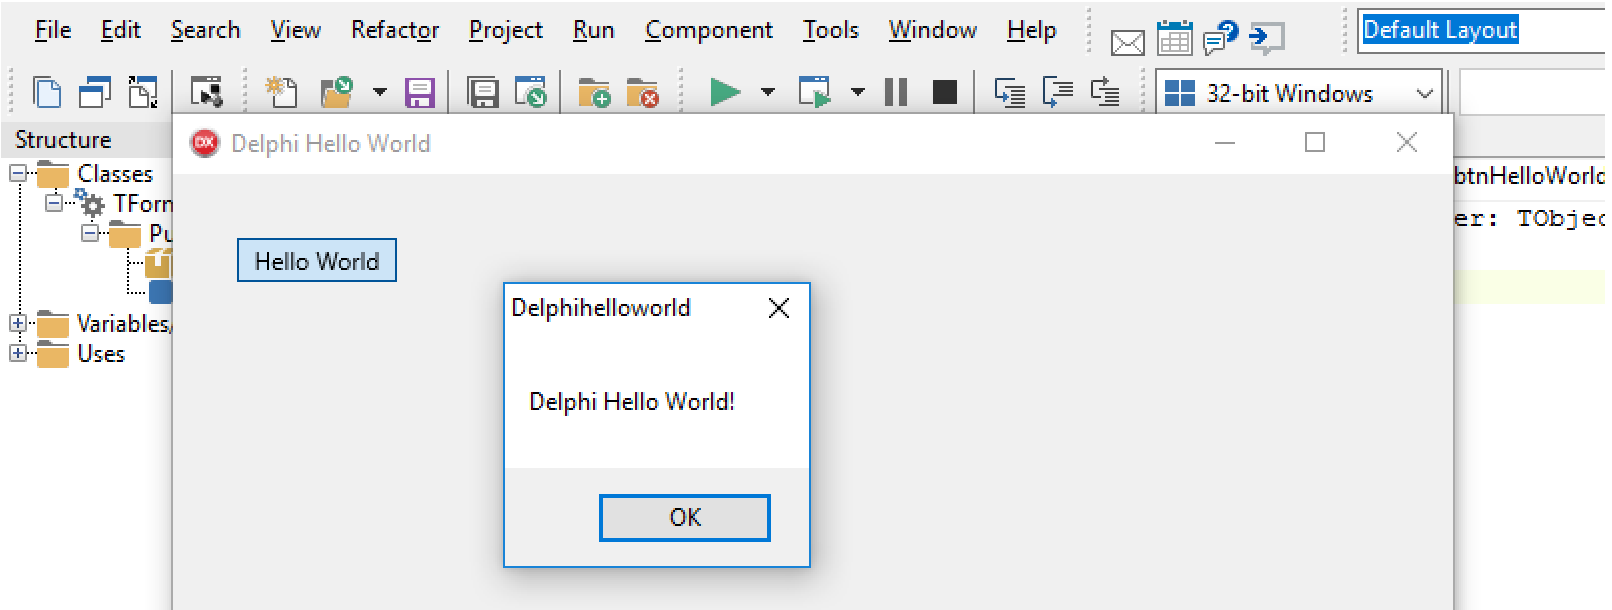
Task: Open the Search menu
Action: (x=205, y=31)
